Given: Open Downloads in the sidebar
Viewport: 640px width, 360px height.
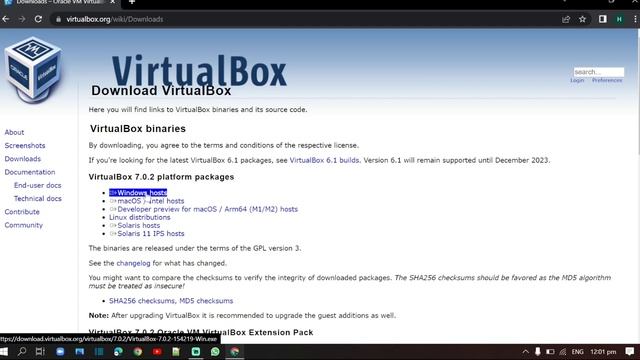Looking at the screenshot, I should (23, 159).
